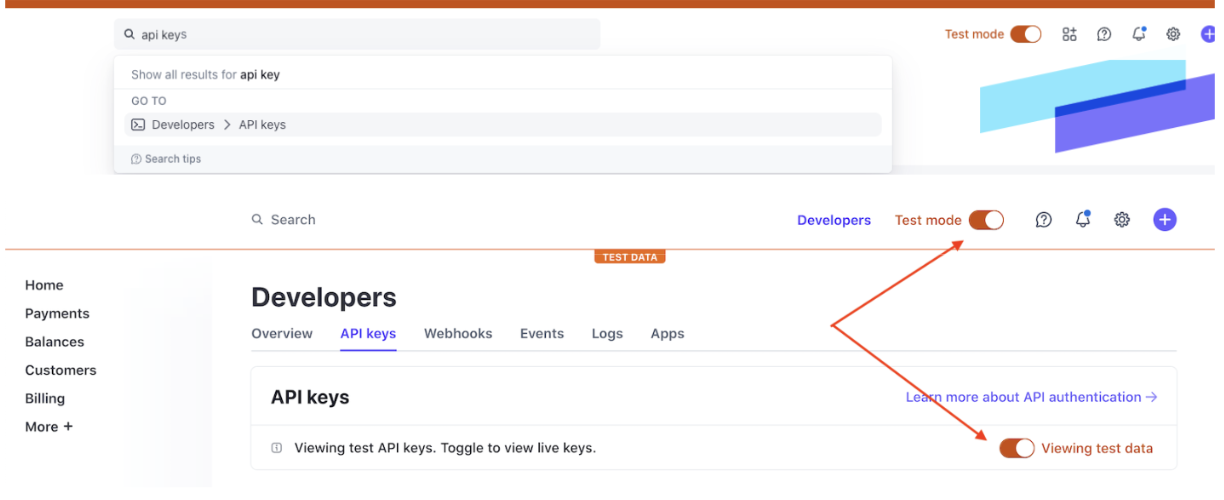Switch to the Apps tab
This screenshot has height=500, width=1224.
click(667, 334)
